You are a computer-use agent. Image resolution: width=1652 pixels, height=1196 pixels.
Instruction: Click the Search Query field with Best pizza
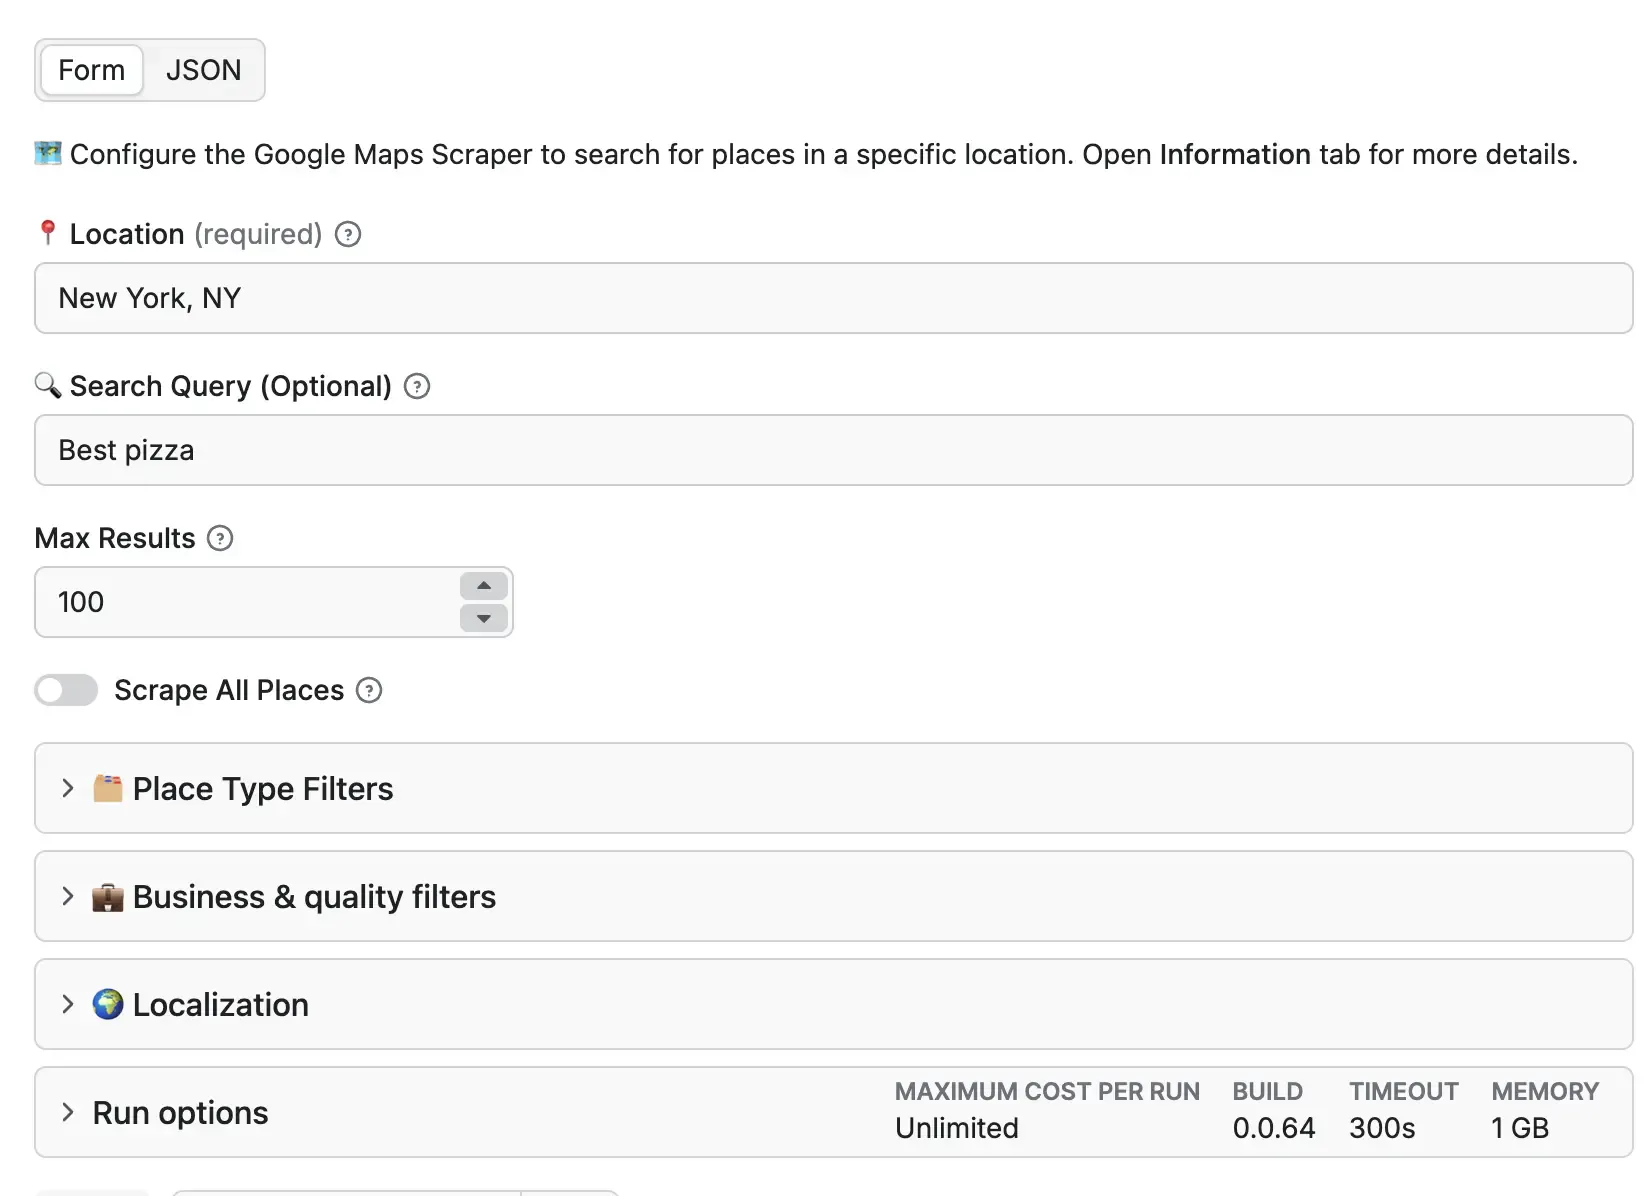832,450
